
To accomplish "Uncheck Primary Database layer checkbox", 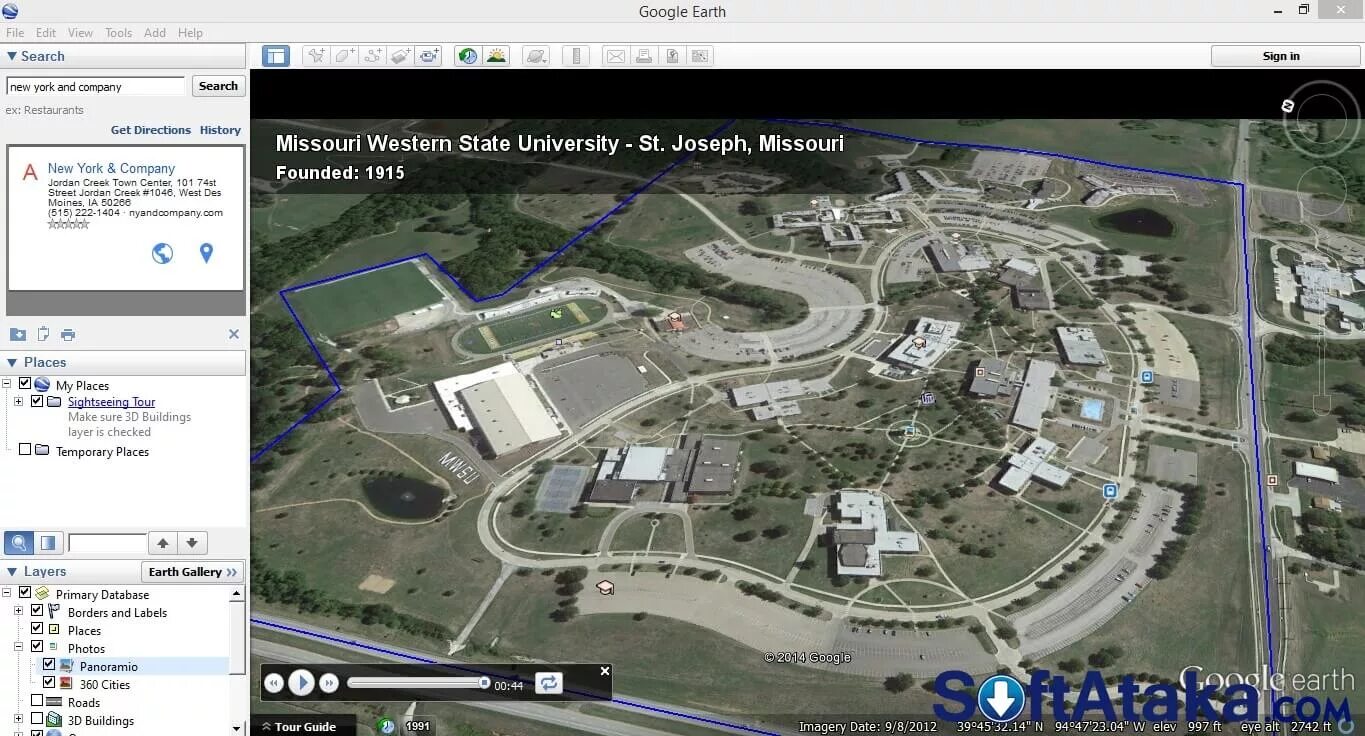I will (25, 593).
